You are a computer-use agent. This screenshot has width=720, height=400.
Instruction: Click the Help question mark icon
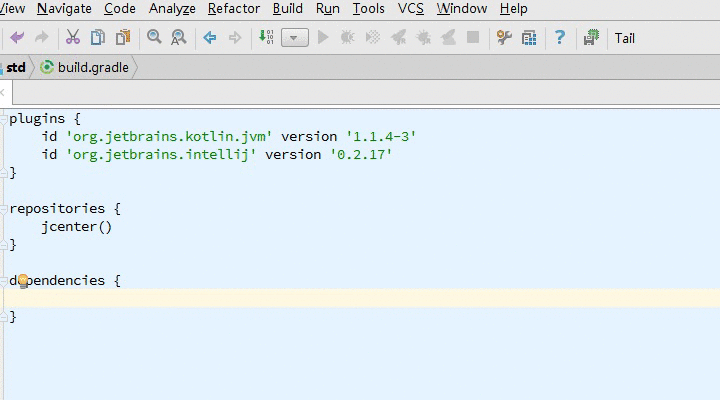pyautogui.click(x=560, y=37)
